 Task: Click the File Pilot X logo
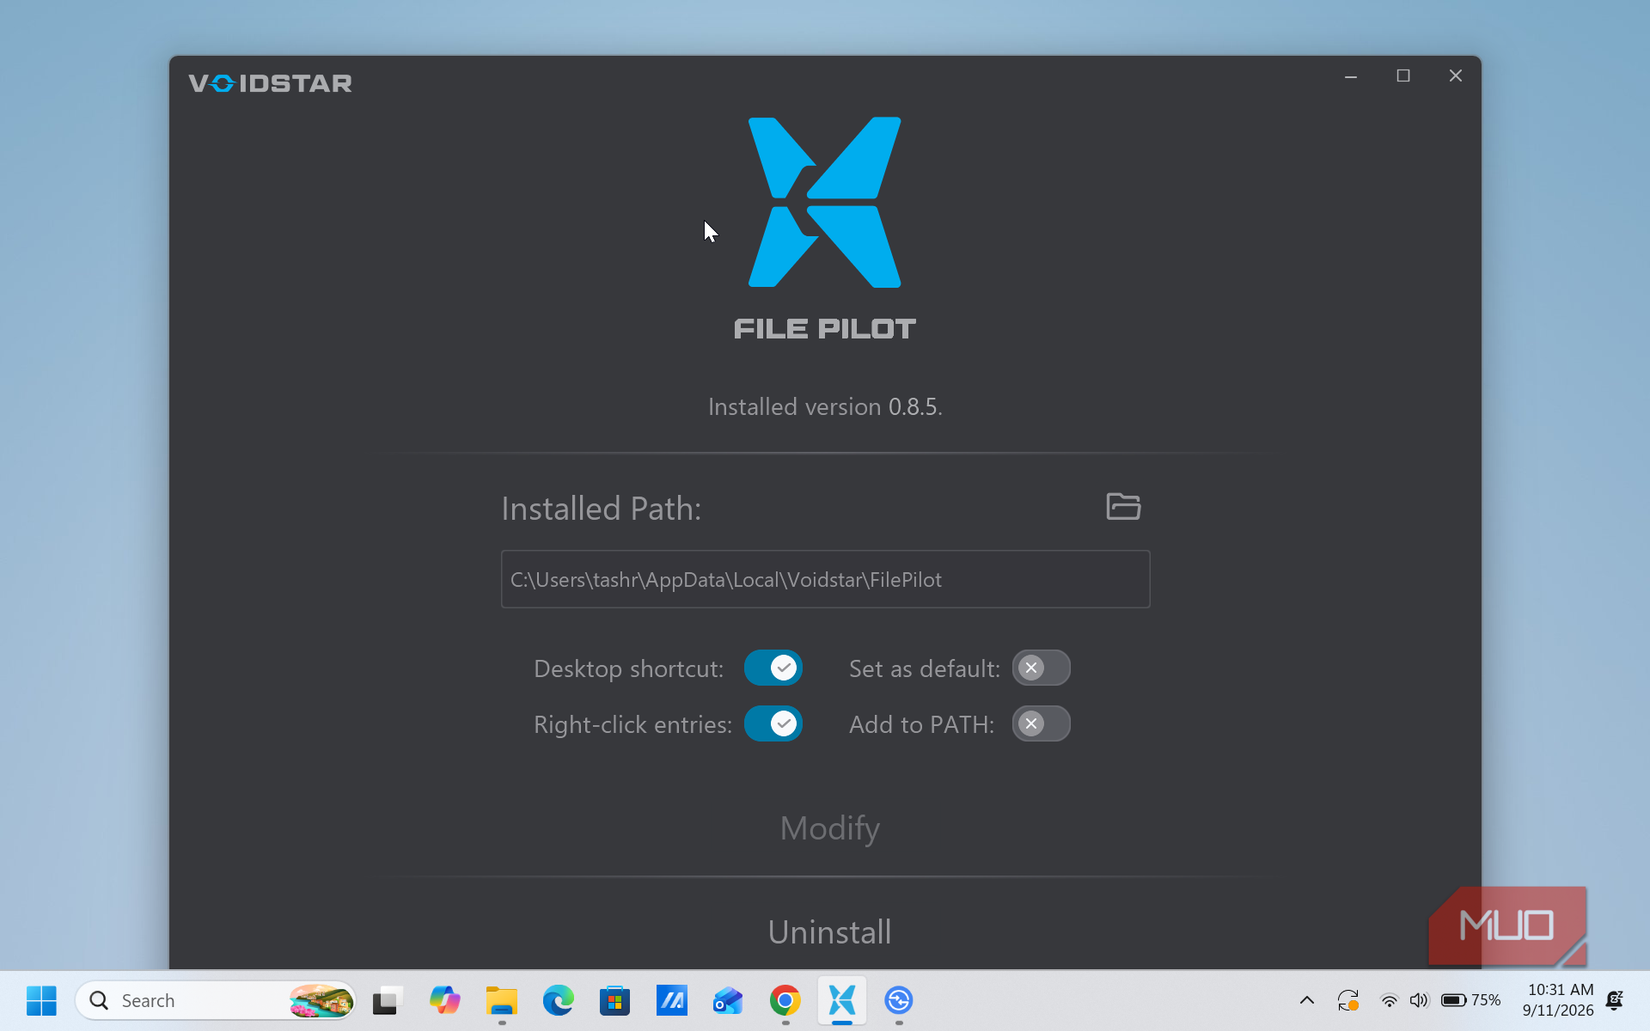point(825,202)
